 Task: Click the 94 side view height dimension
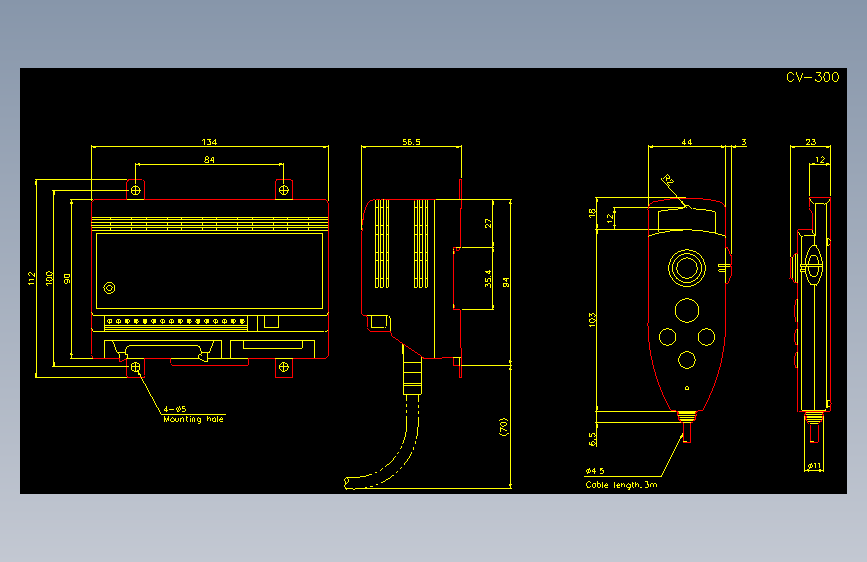click(505, 282)
